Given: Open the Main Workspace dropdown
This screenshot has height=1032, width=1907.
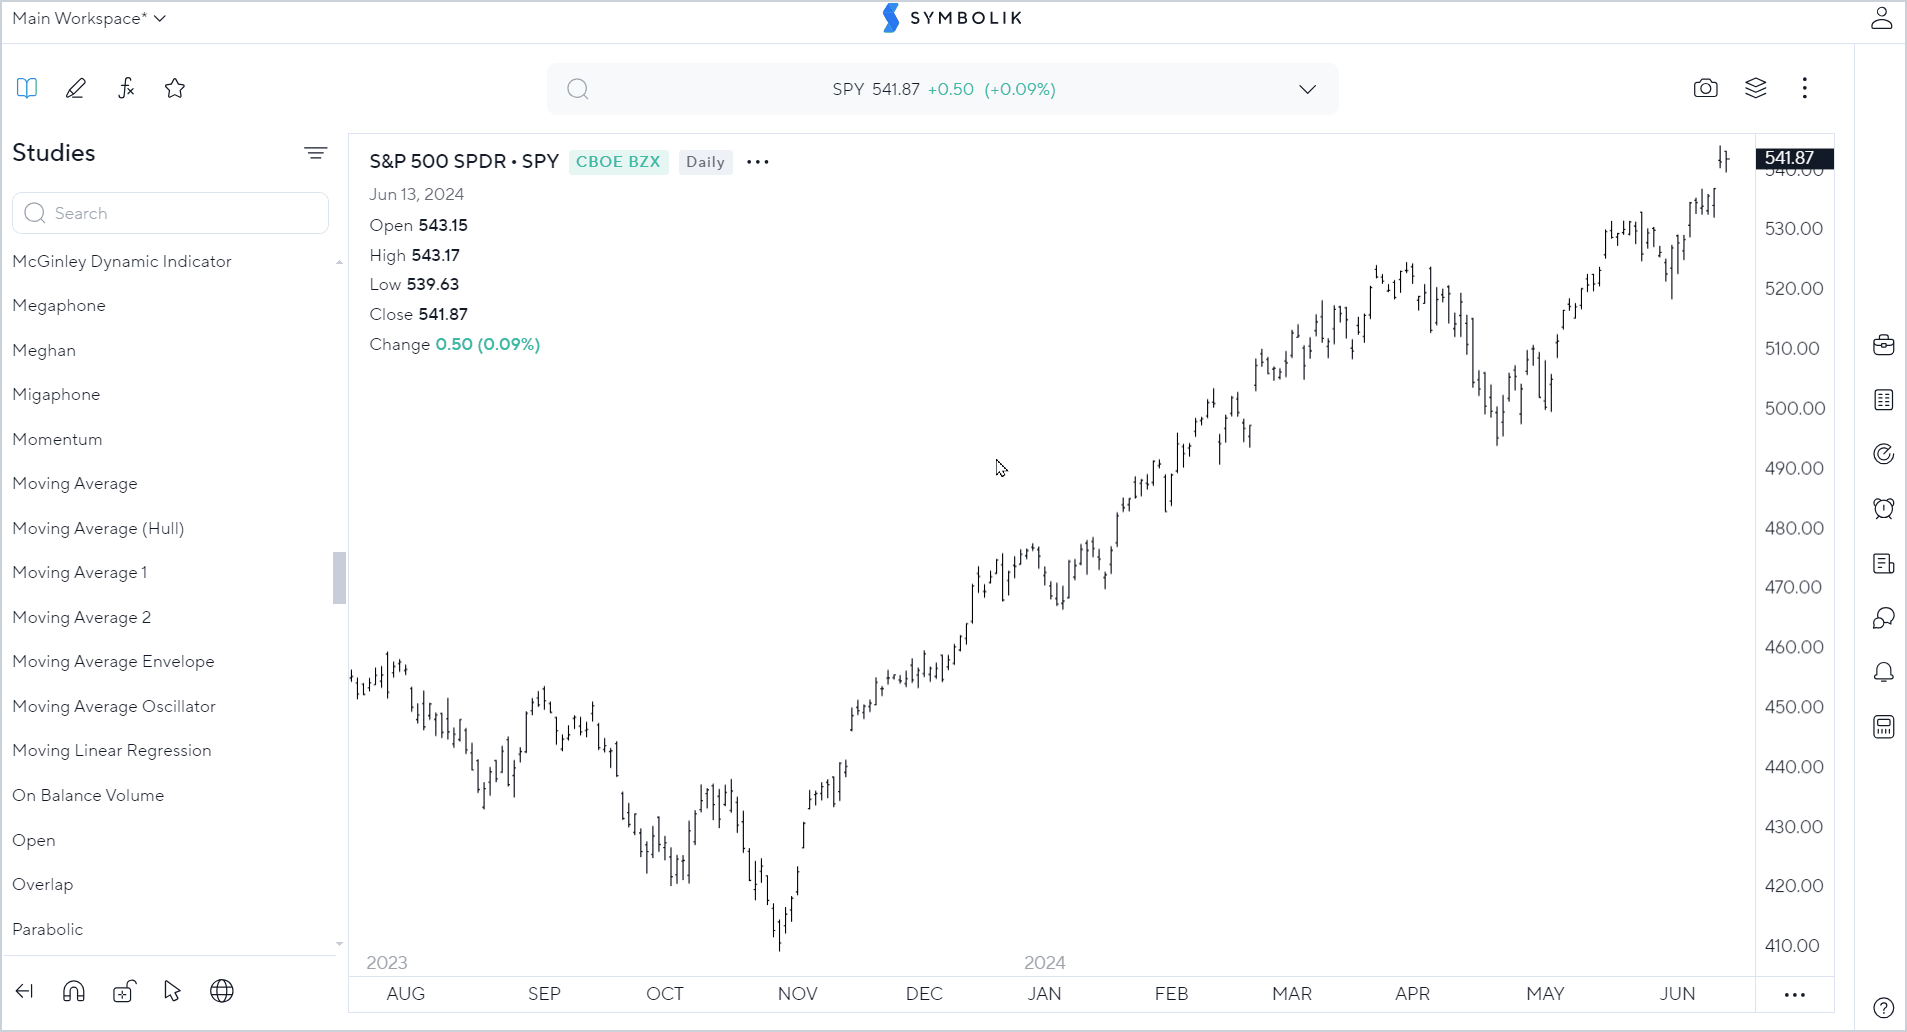Looking at the screenshot, I should [x=88, y=18].
